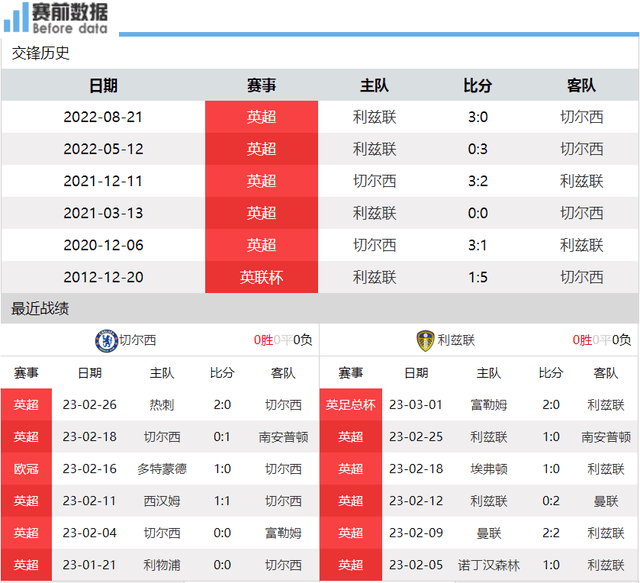Click 南安普顿 in Chelsea's 23-02-18 row
The image size is (640, 583).
[283, 437]
